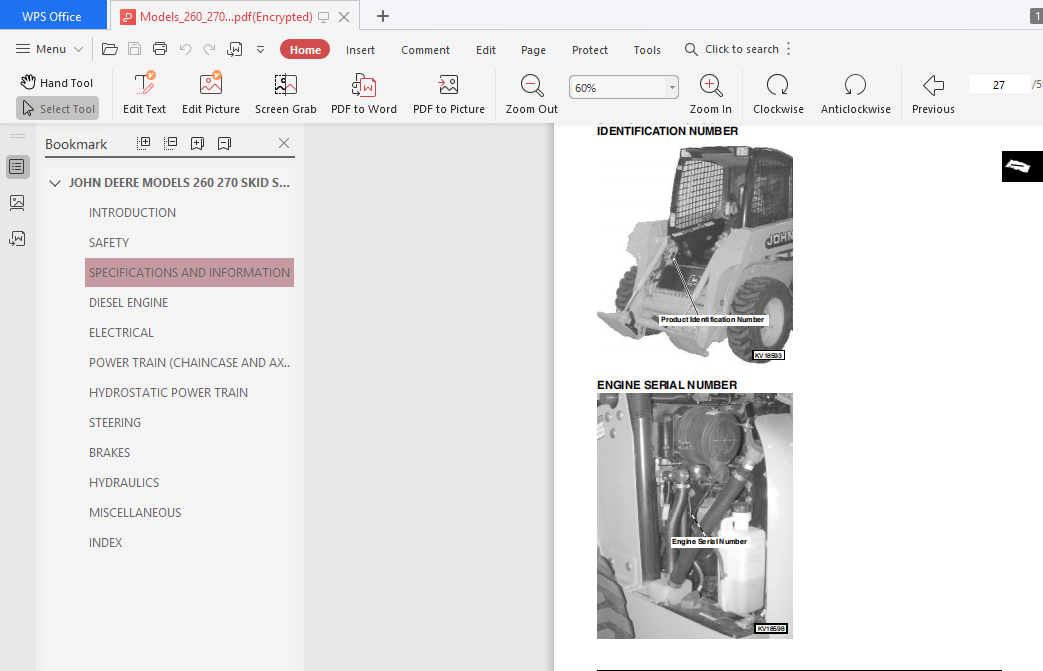Click the skid steer Product Identification Number image

(694, 255)
